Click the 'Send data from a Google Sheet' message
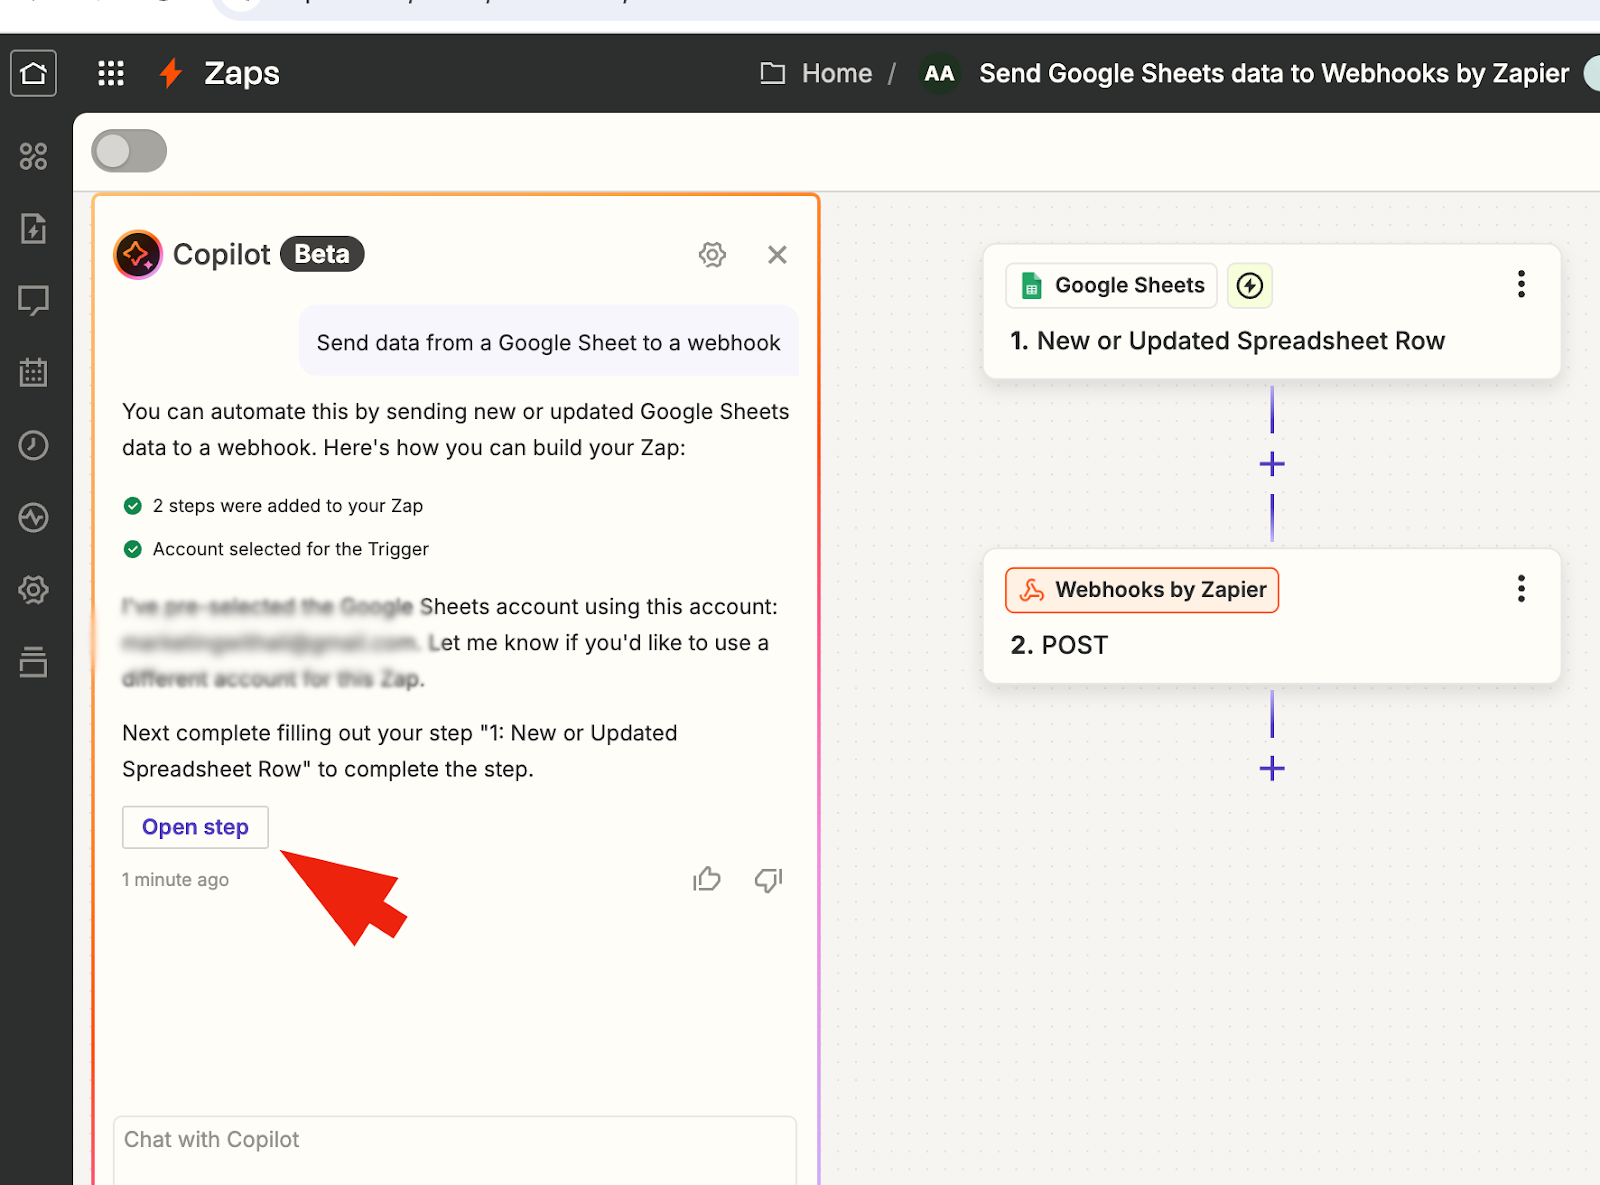The width and height of the screenshot is (1600, 1185). pyautogui.click(x=548, y=343)
